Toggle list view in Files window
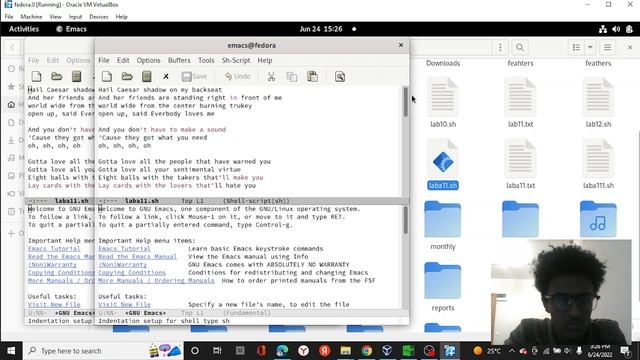640x360 pixels. 576,47
